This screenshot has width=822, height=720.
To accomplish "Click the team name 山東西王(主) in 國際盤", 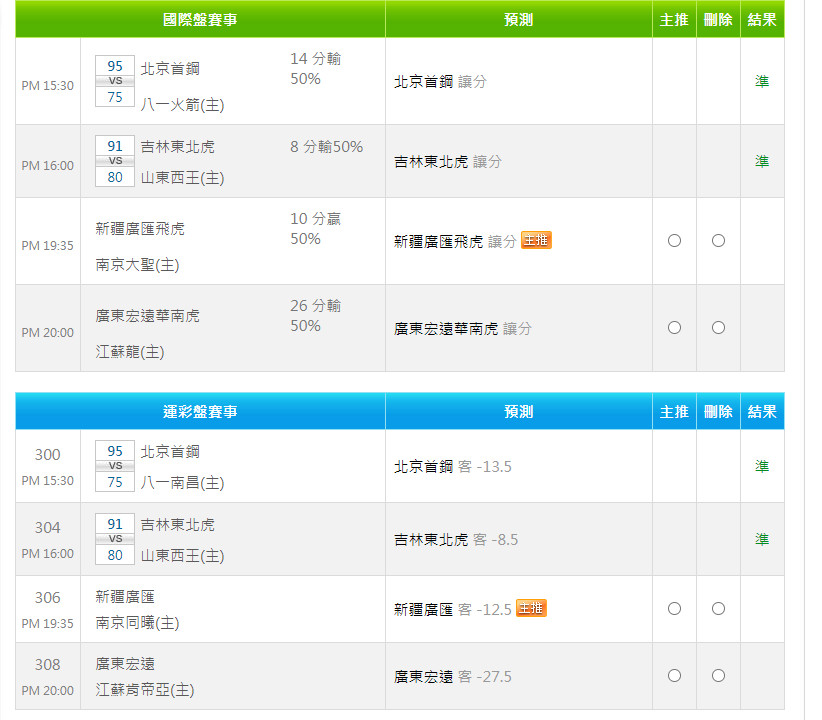I will (182, 178).
